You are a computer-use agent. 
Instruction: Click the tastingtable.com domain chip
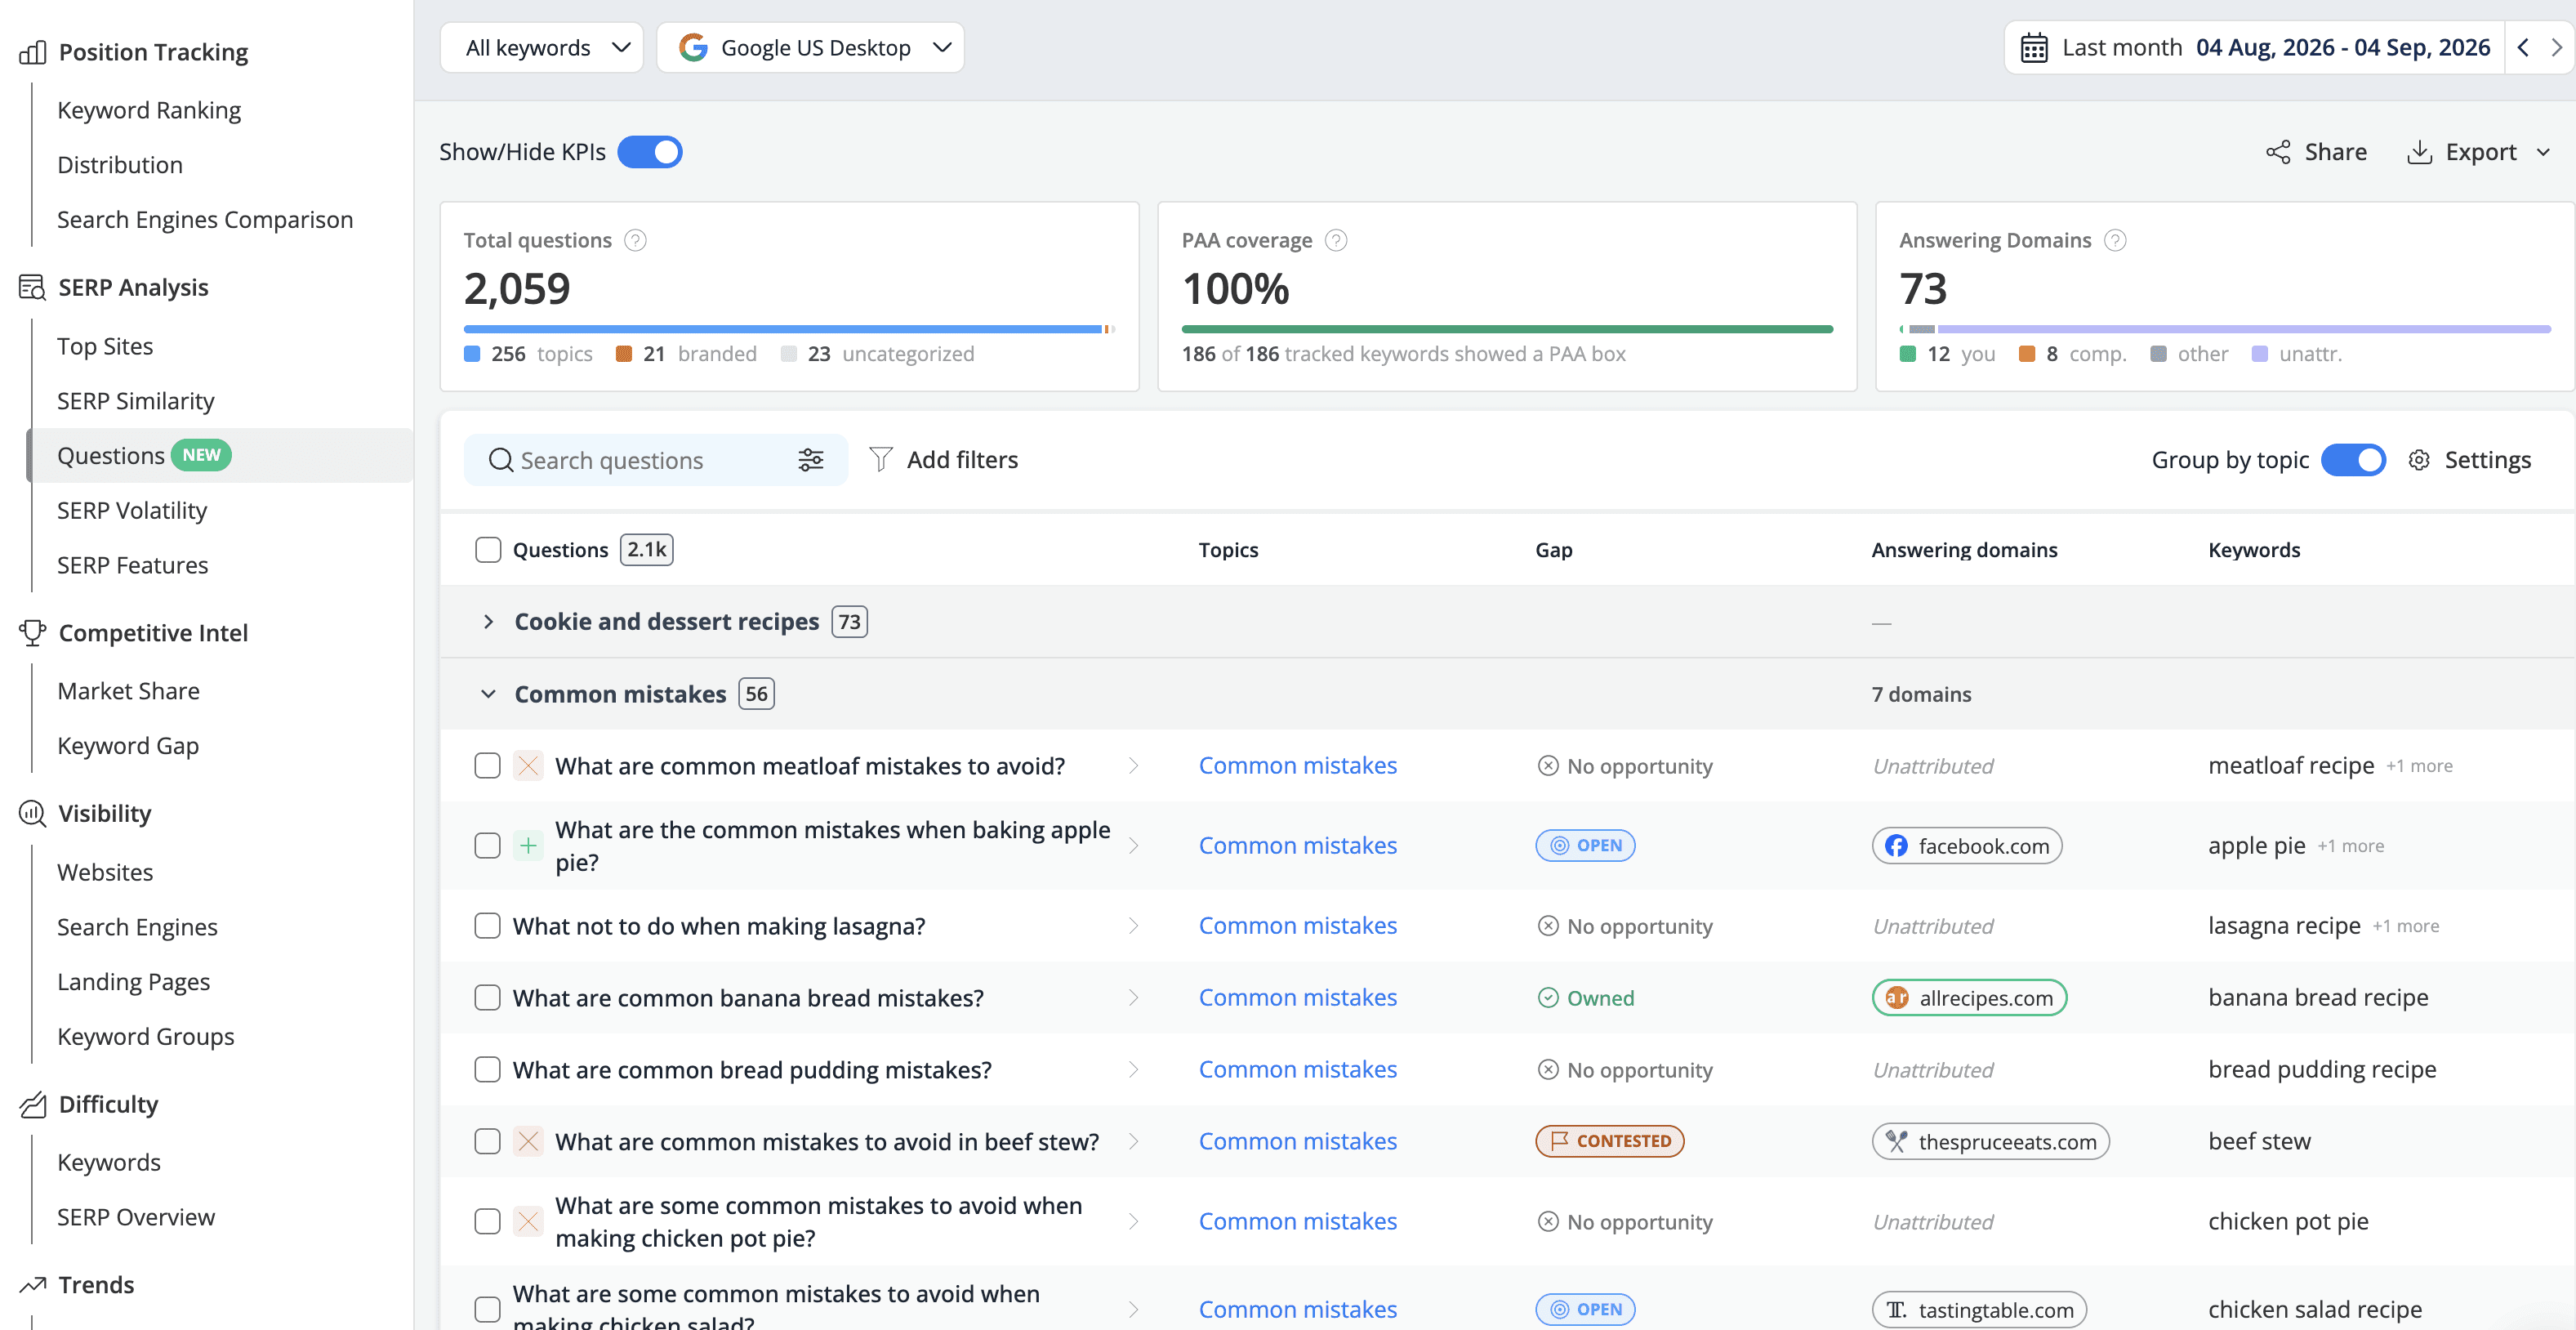(x=1979, y=1309)
